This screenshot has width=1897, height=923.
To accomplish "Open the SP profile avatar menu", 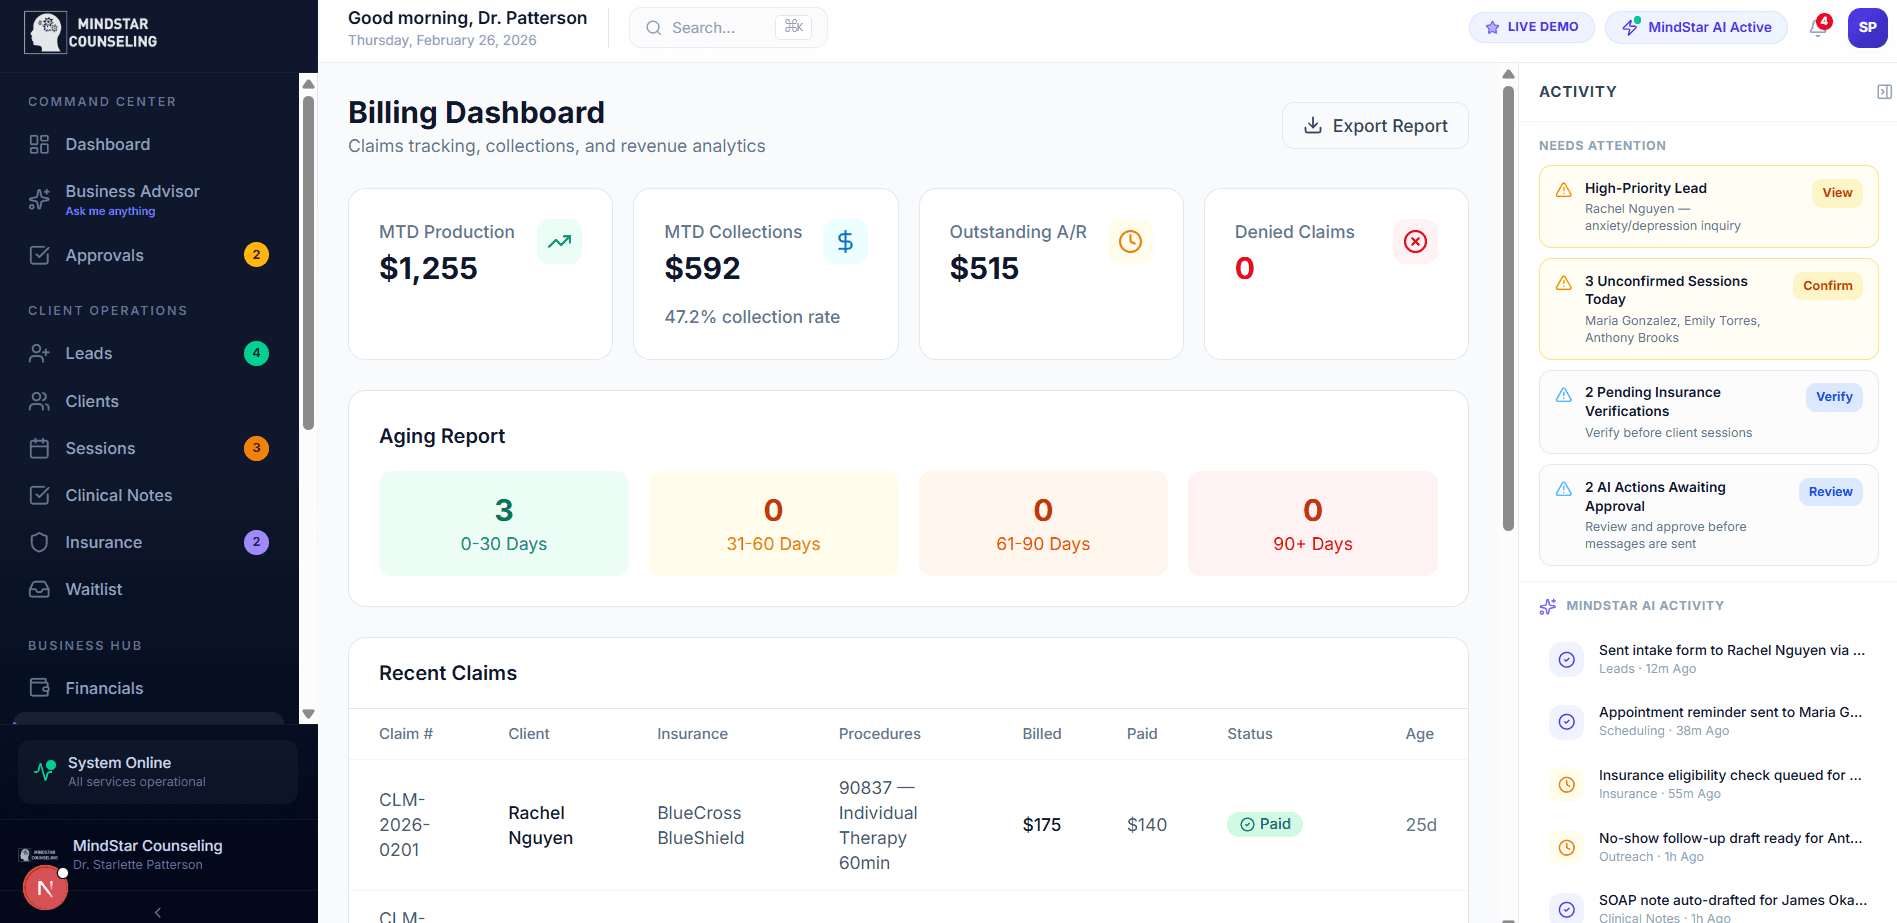I will point(1867,27).
